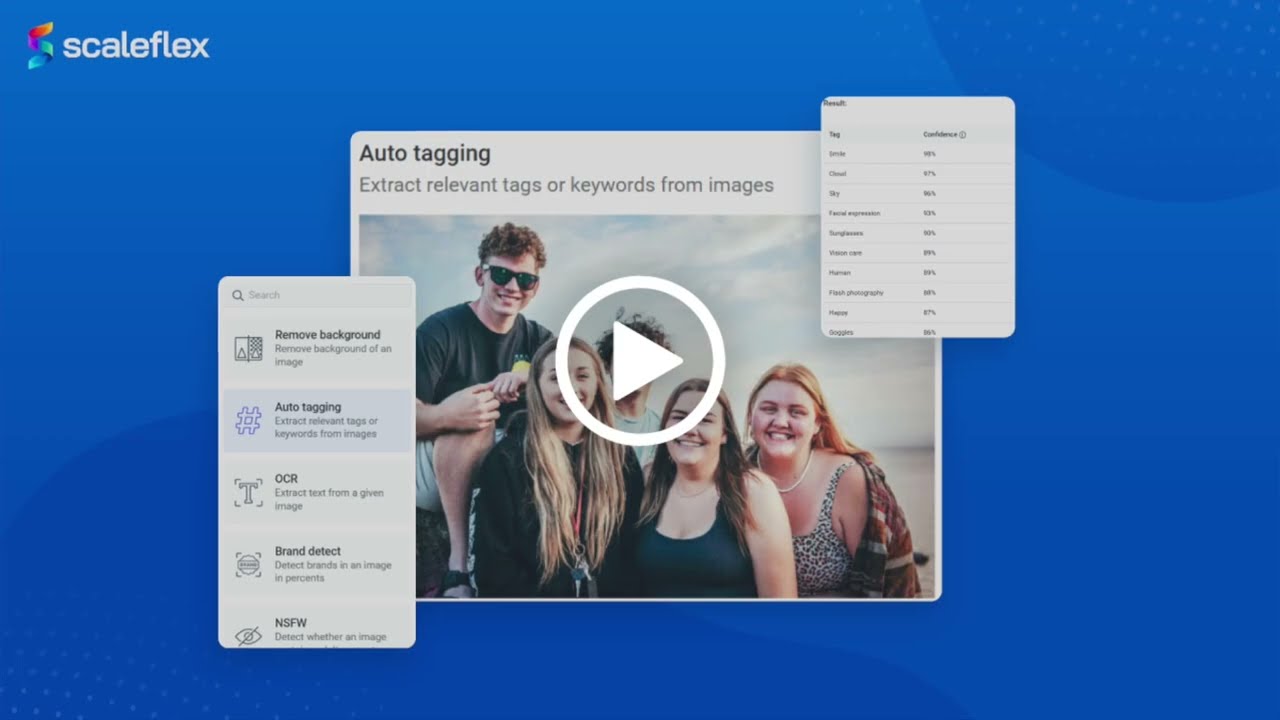Click the Remove background tool icon
This screenshot has width=1280, height=720.
point(248,348)
